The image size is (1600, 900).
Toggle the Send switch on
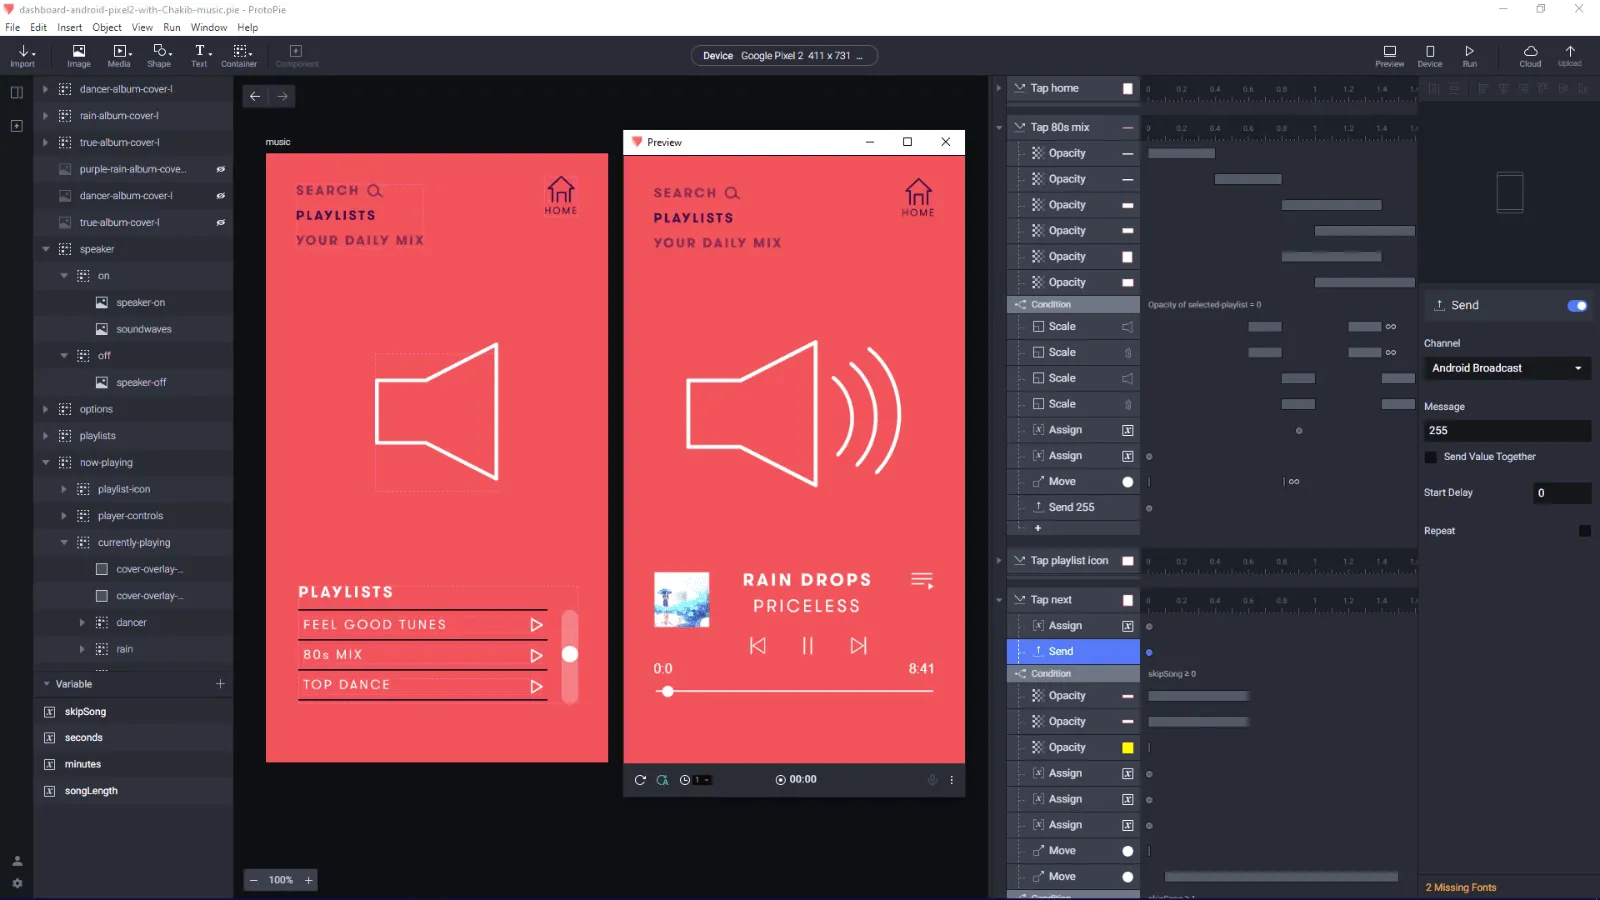1577,305
